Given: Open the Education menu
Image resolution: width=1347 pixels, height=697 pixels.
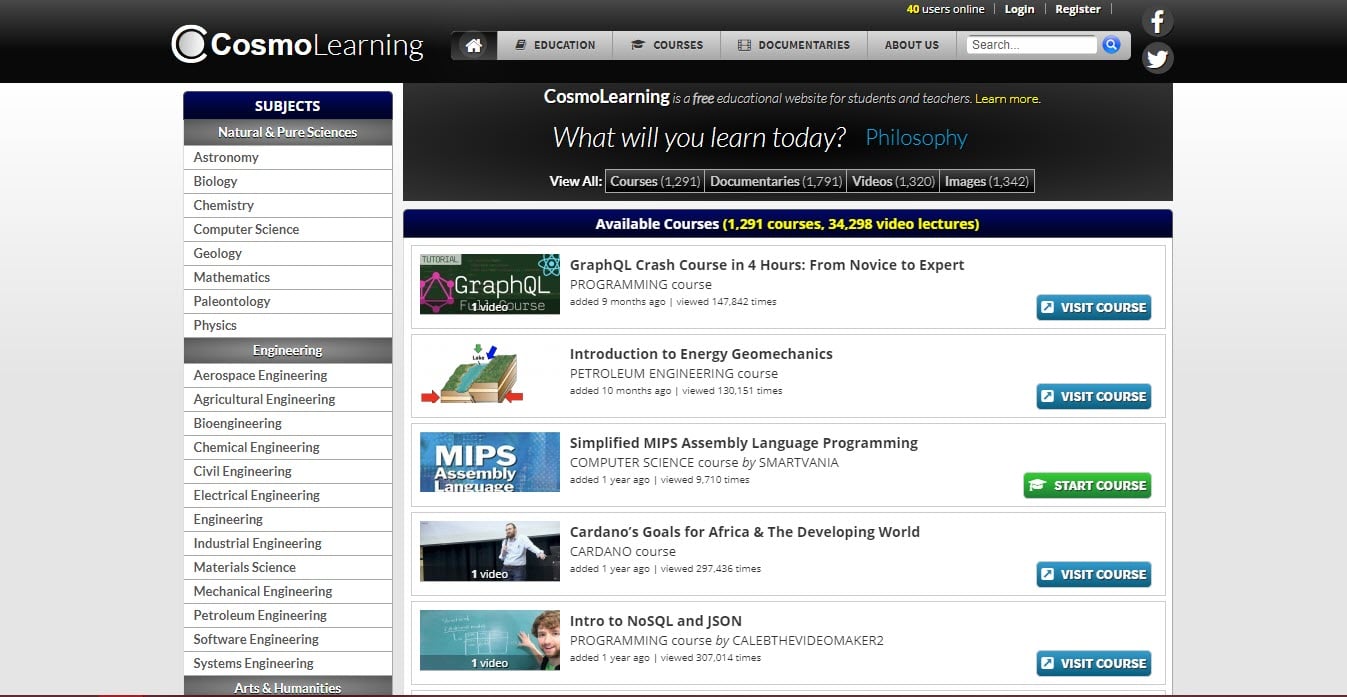Looking at the screenshot, I should pos(555,45).
